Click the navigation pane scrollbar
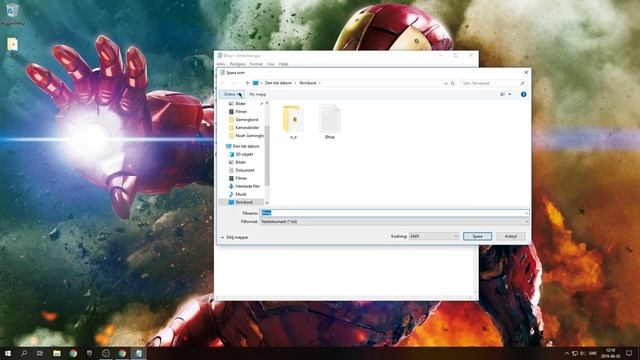The width and height of the screenshot is (640, 360). click(x=267, y=155)
